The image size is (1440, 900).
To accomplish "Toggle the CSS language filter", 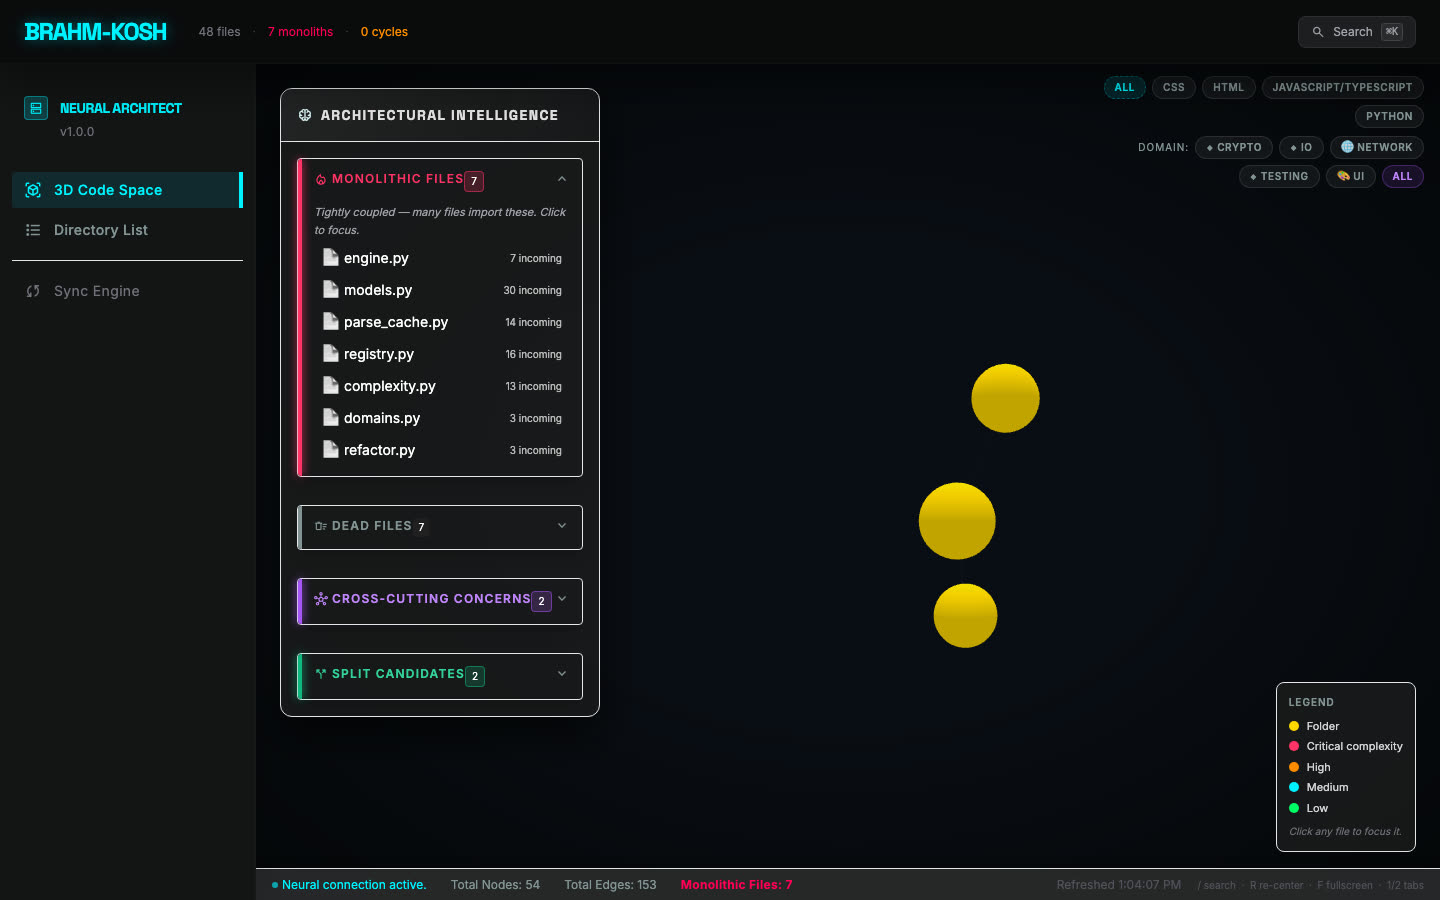I will [1174, 88].
